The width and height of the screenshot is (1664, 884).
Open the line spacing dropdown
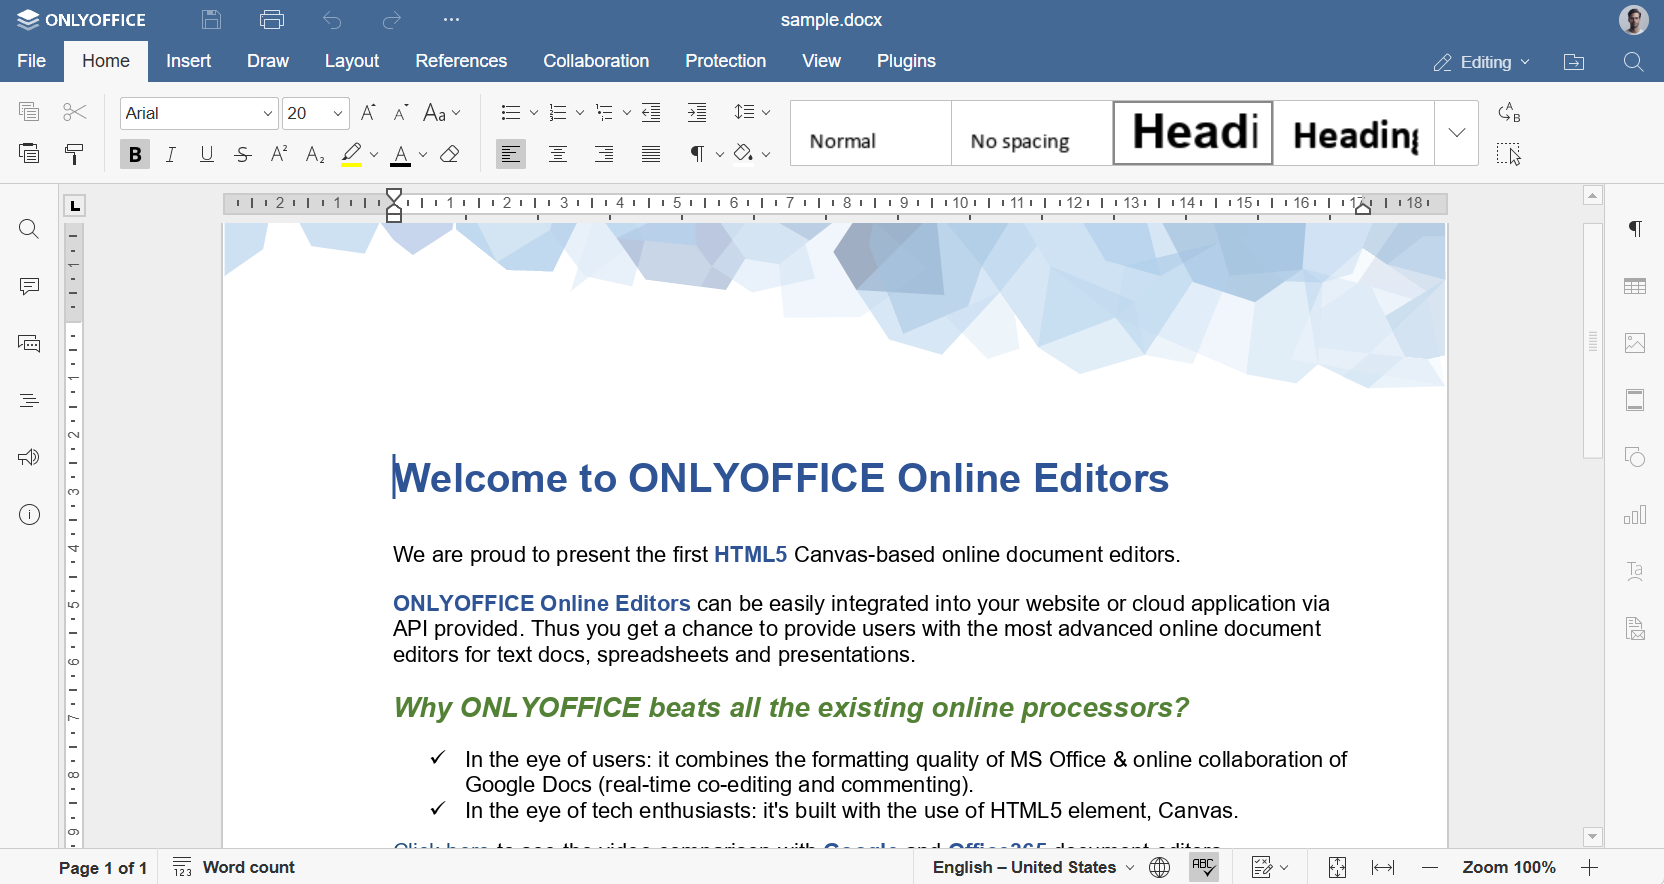tap(752, 112)
